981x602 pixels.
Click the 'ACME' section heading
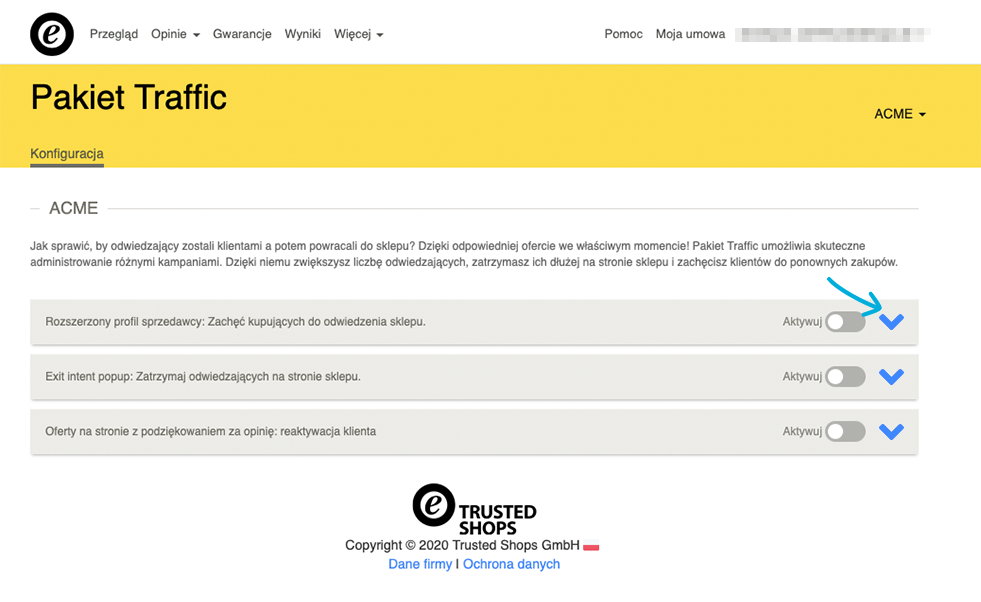click(74, 208)
